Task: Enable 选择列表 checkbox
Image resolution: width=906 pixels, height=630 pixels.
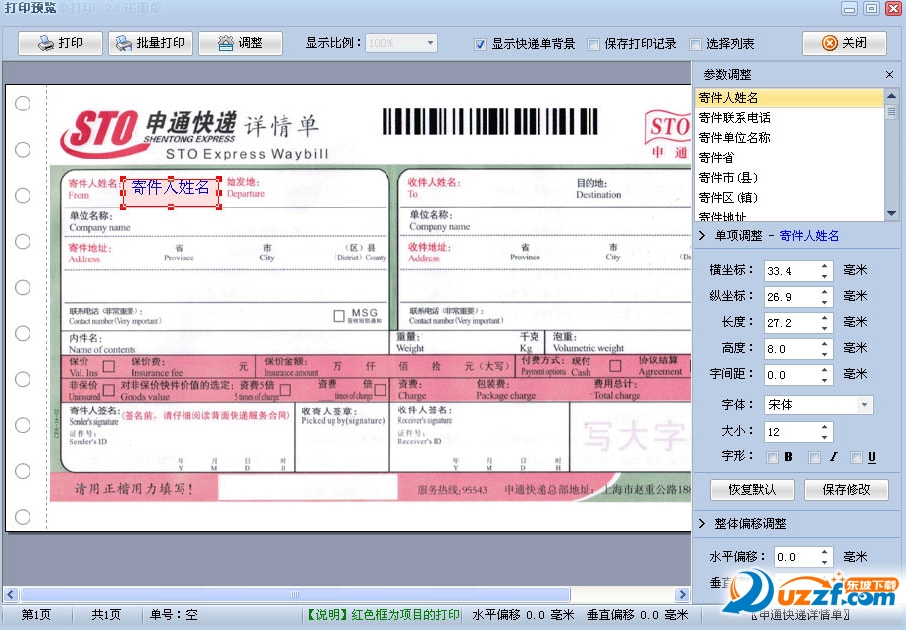Action: pyautogui.click(x=695, y=45)
